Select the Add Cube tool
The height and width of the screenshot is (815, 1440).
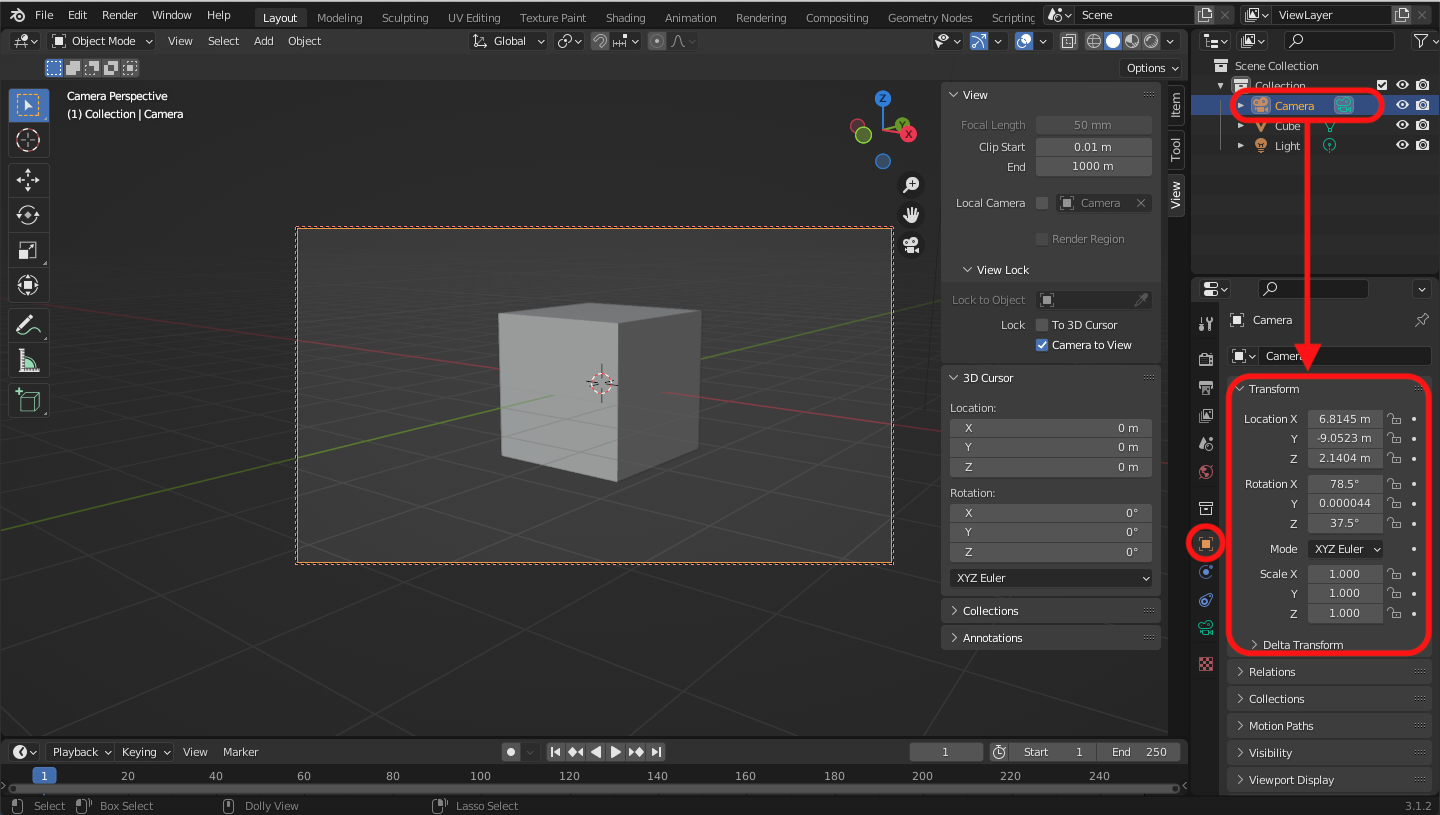(28, 401)
